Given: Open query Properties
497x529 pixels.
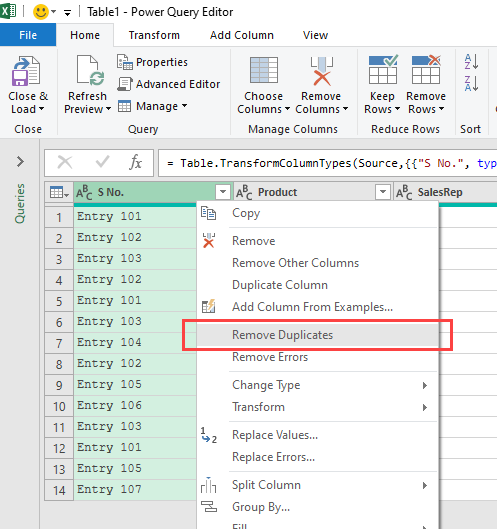Looking at the screenshot, I should pyautogui.click(x=152, y=62).
